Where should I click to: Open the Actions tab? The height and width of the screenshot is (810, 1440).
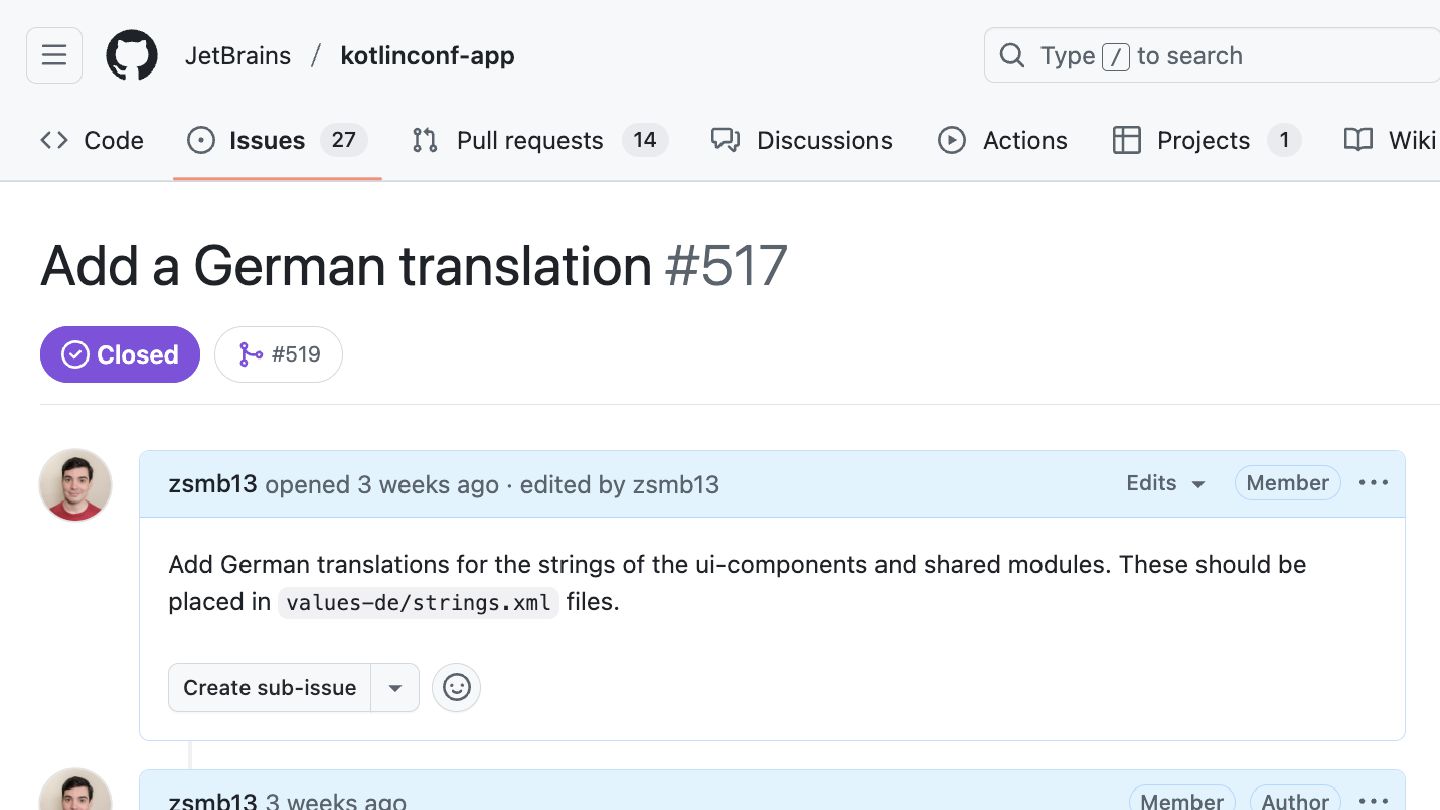pyautogui.click(x=1002, y=140)
